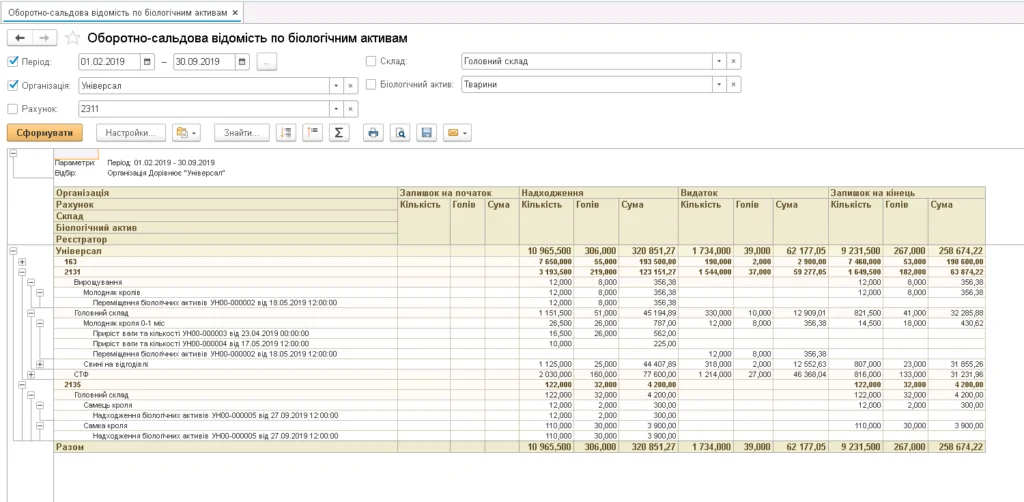
Task: Clear the Рахунок field with its X
Action: pyautogui.click(x=351, y=109)
